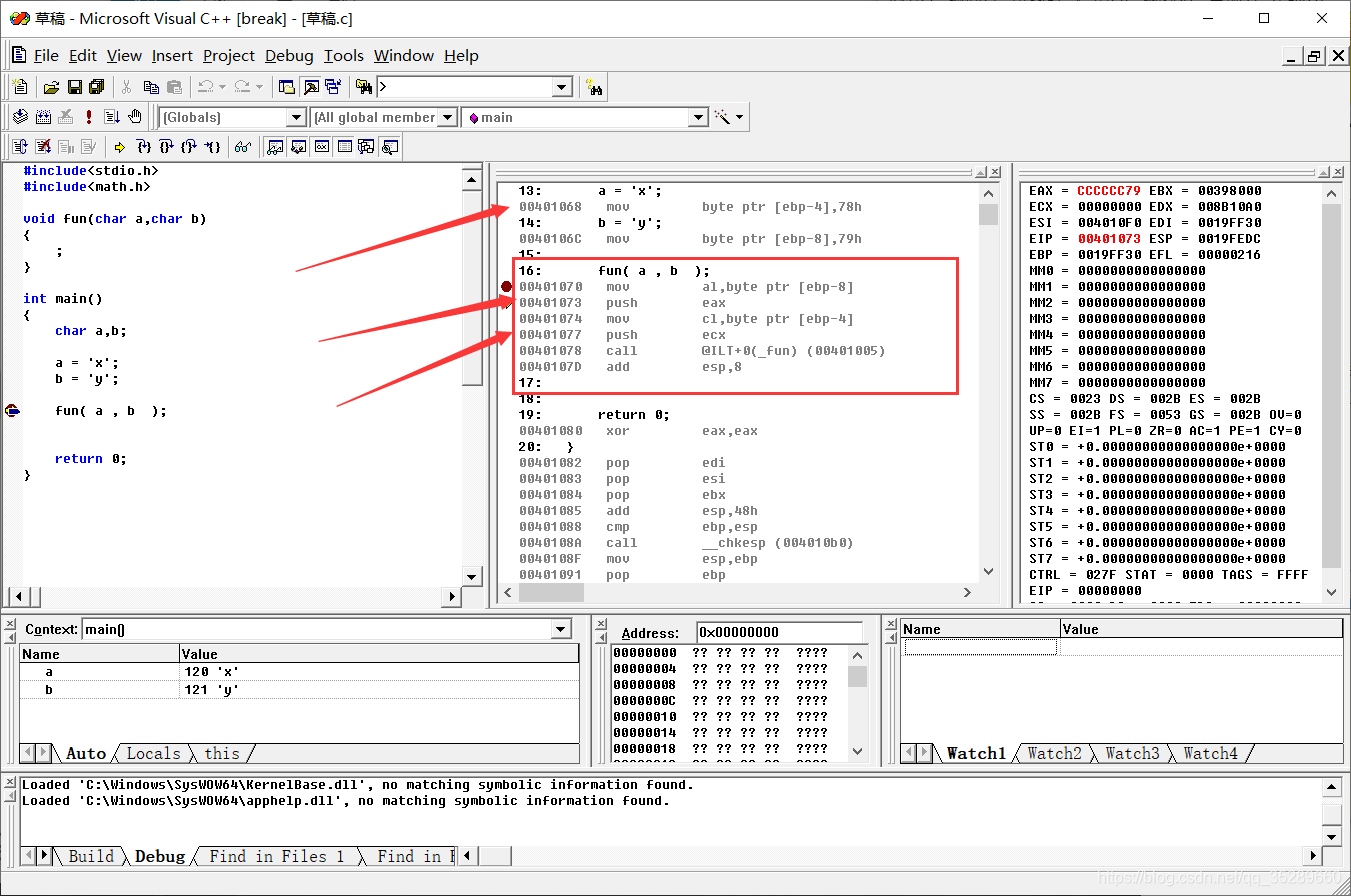
Task: Close the Watch panel with its x button
Action: (890, 624)
